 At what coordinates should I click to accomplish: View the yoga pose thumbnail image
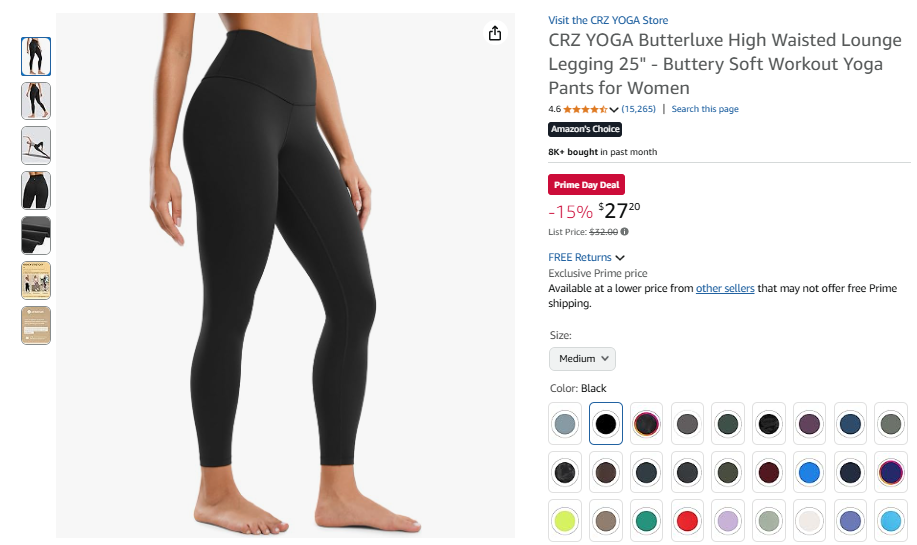point(36,146)
